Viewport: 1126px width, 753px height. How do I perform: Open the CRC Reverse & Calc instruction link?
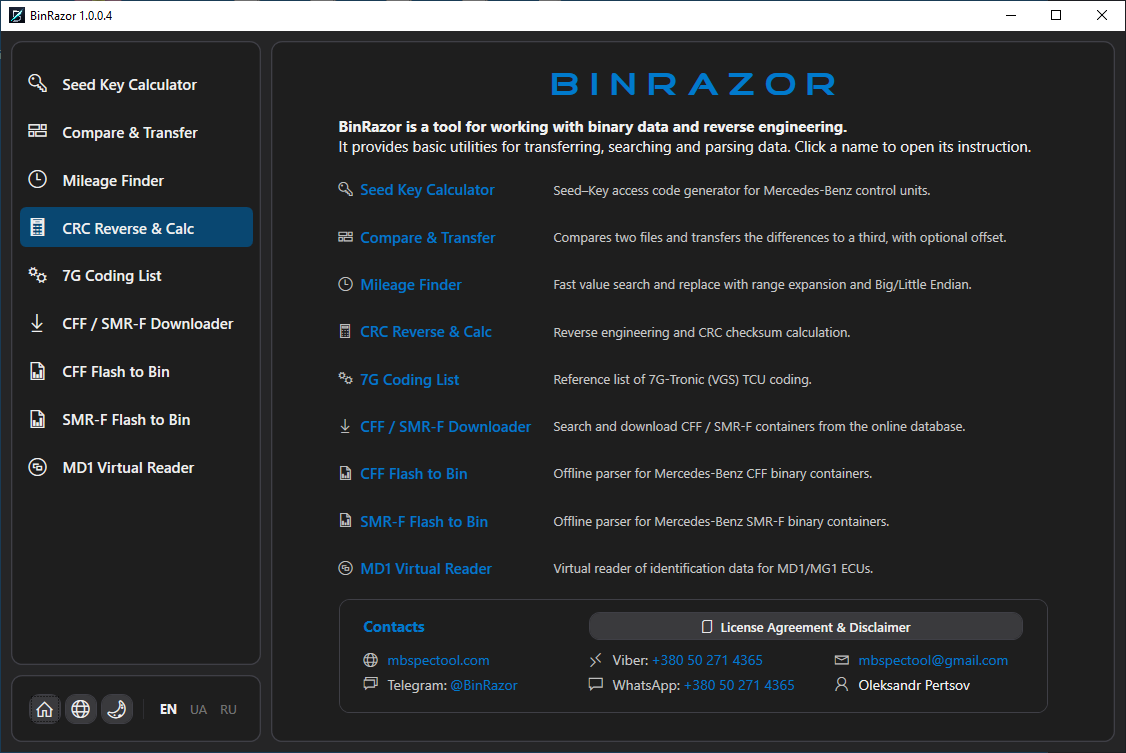point(426,332)
